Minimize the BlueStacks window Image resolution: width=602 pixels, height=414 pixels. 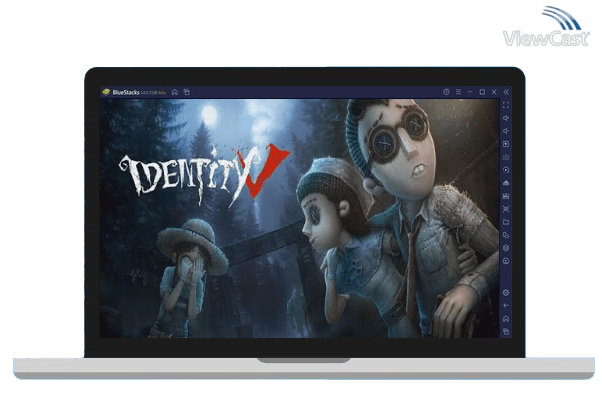click(x=470, y=92)
